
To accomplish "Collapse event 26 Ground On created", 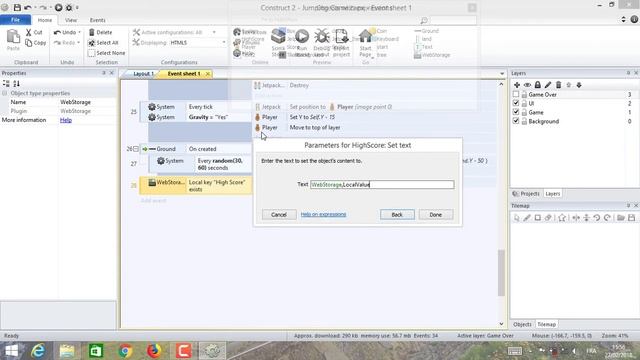I will tap(136, 149).
